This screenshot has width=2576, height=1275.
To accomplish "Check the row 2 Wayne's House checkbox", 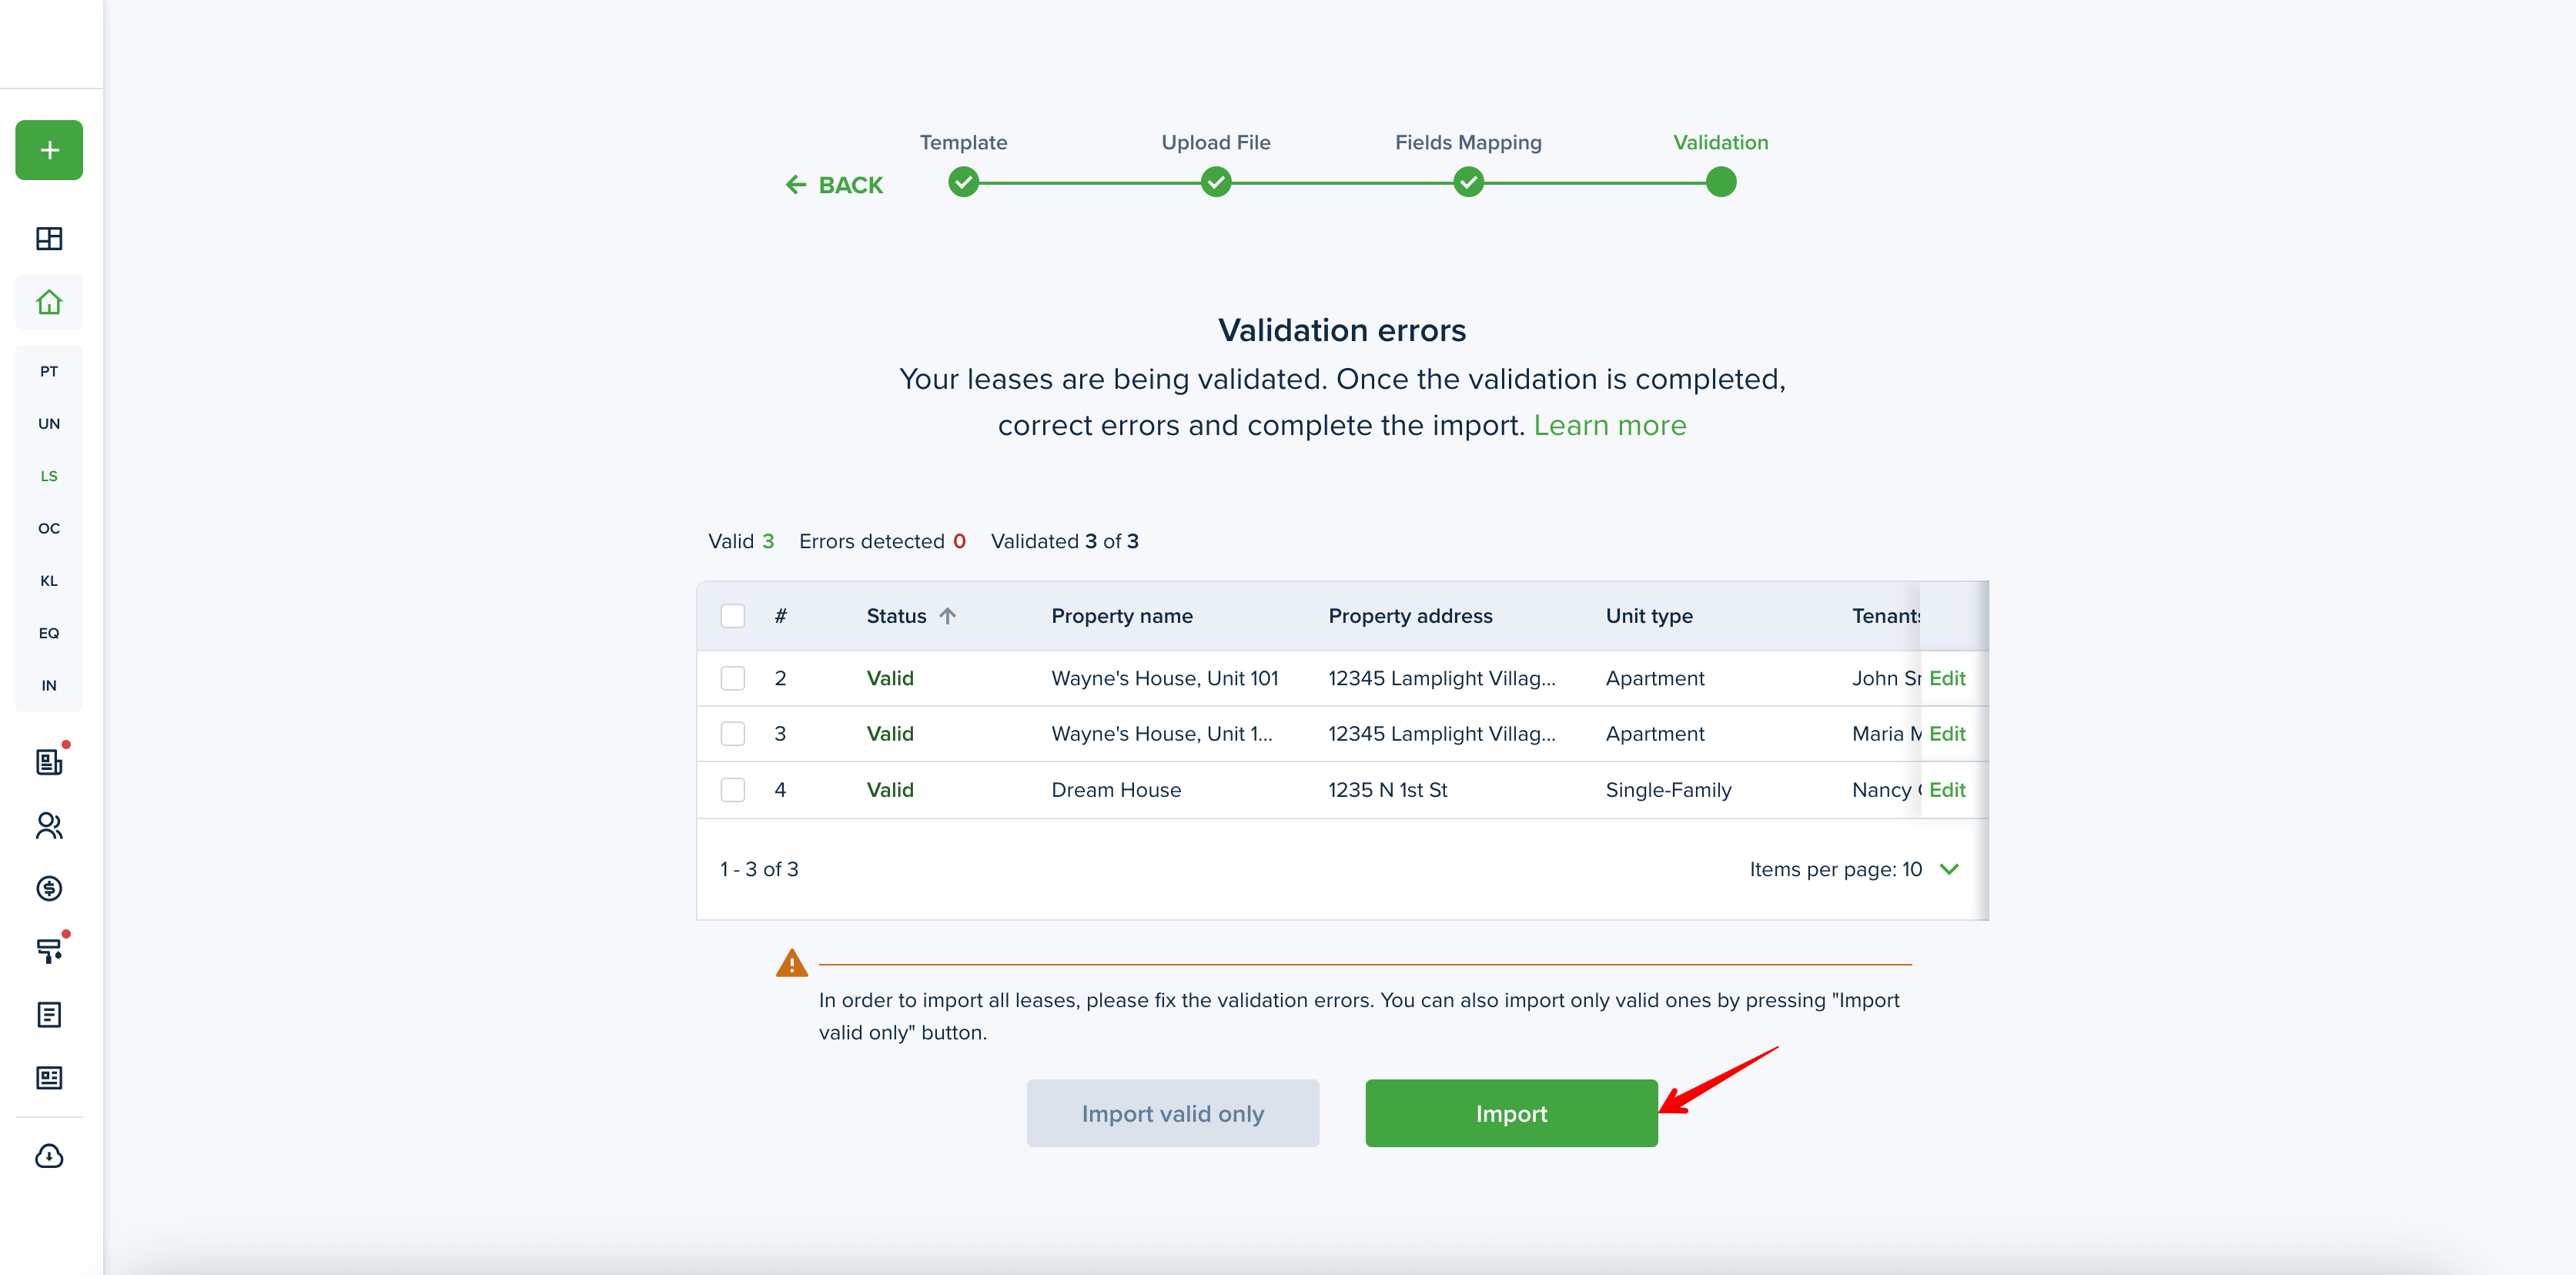I will [x=733, y=678].
